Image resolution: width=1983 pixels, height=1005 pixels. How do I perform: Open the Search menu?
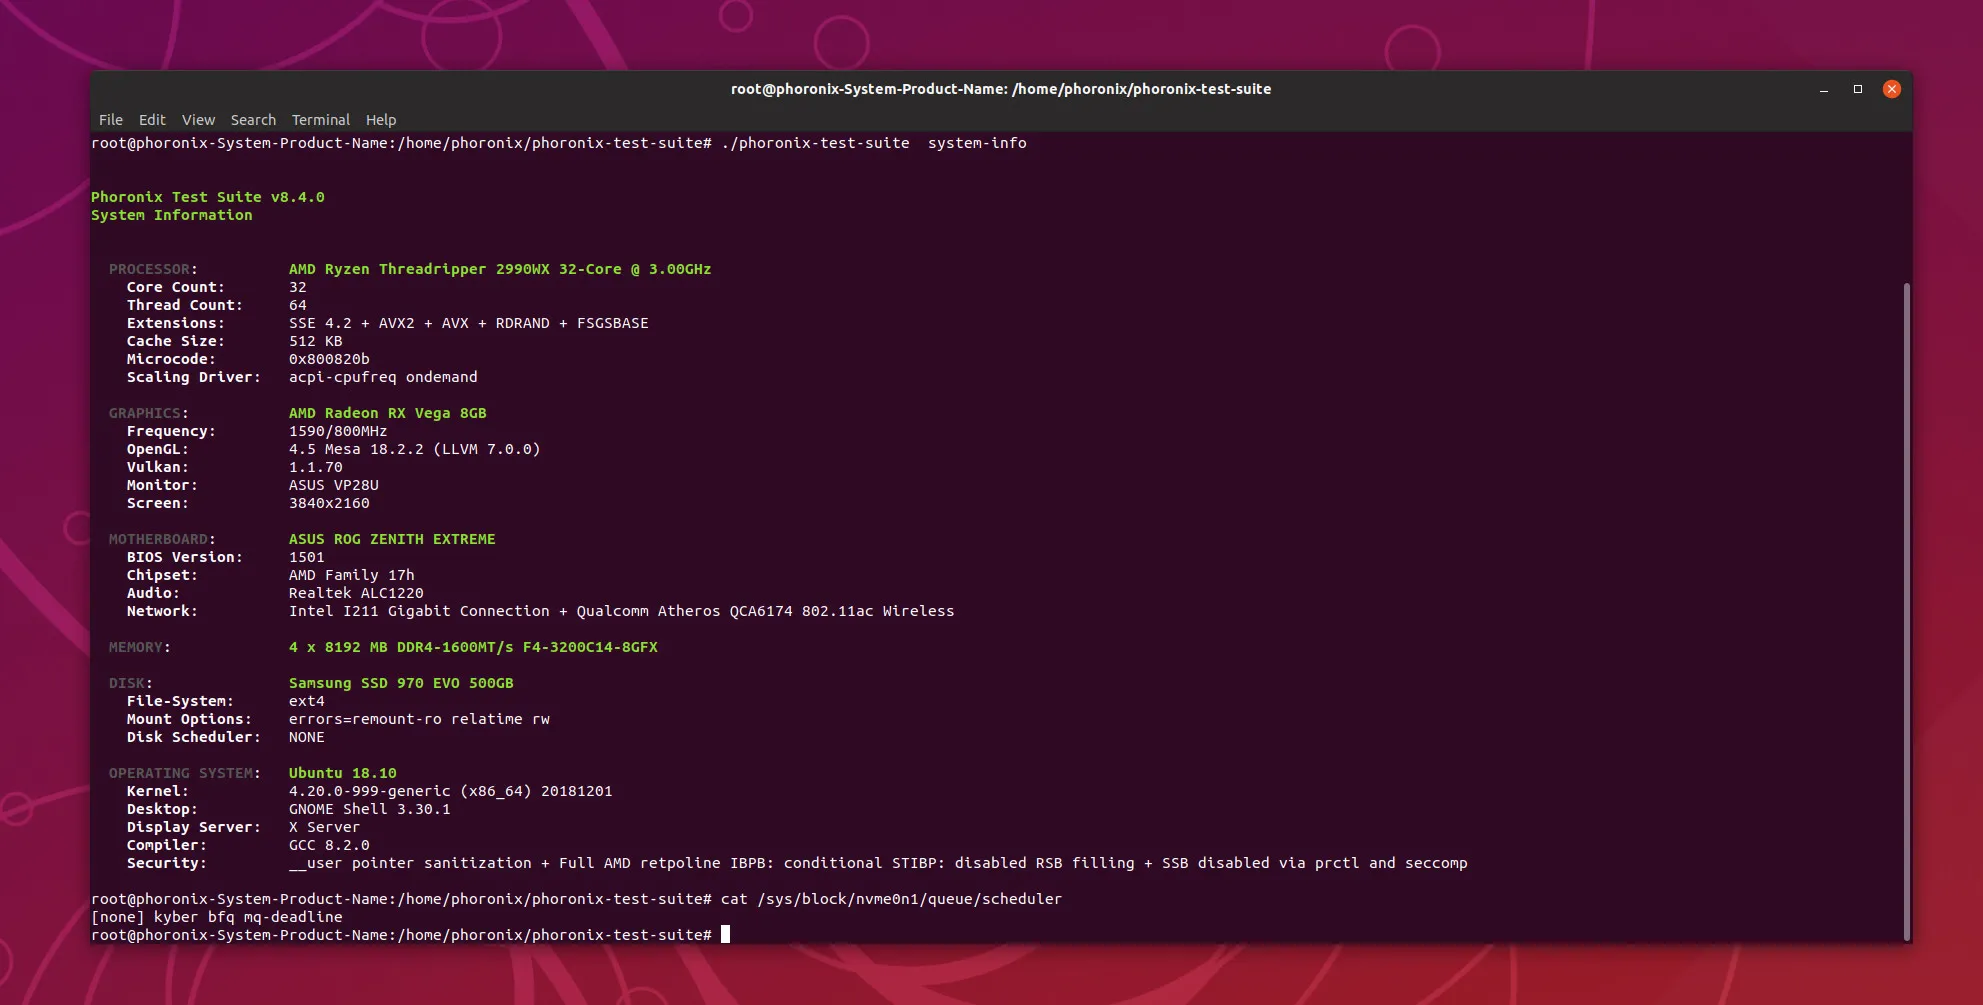pyautogui.click(x=252, y=120)
